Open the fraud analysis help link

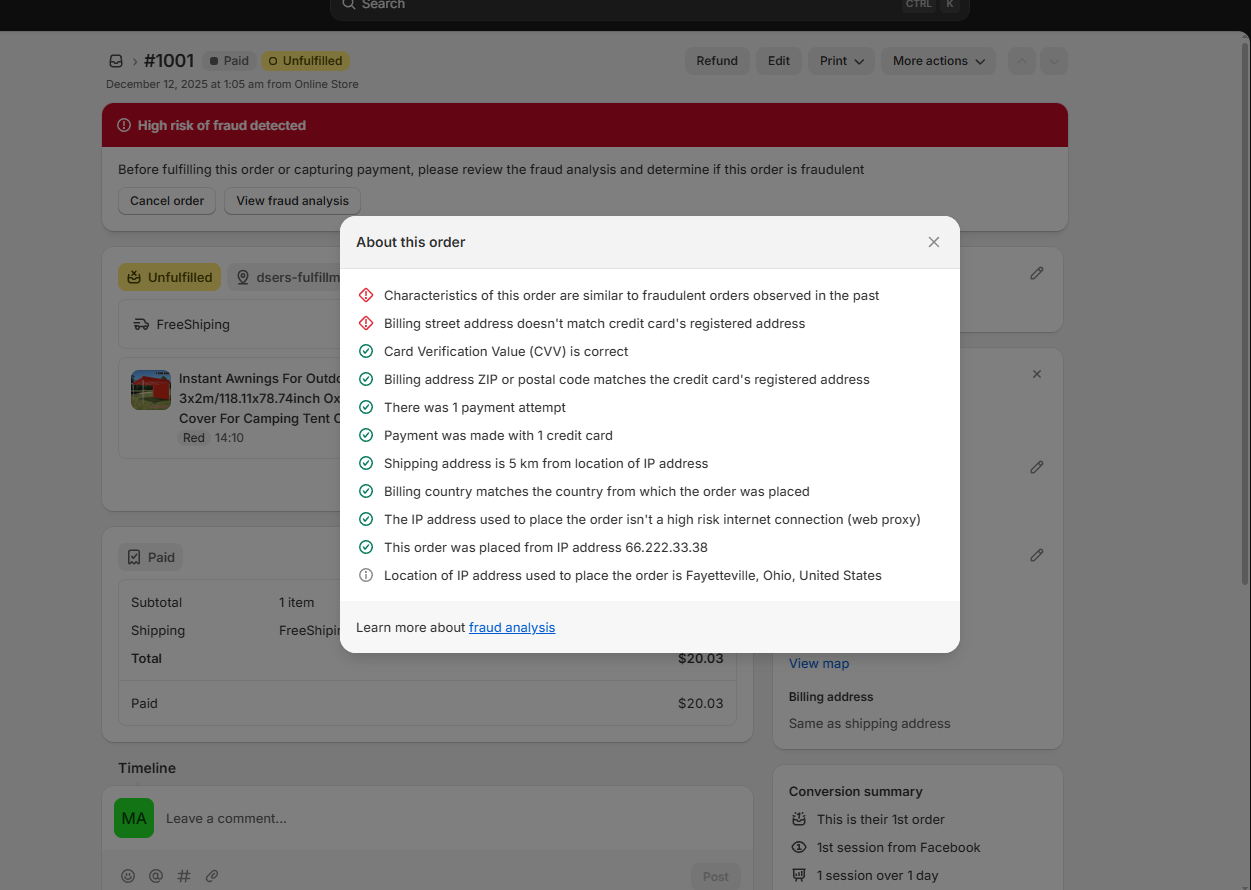click(x=511, y=628)
